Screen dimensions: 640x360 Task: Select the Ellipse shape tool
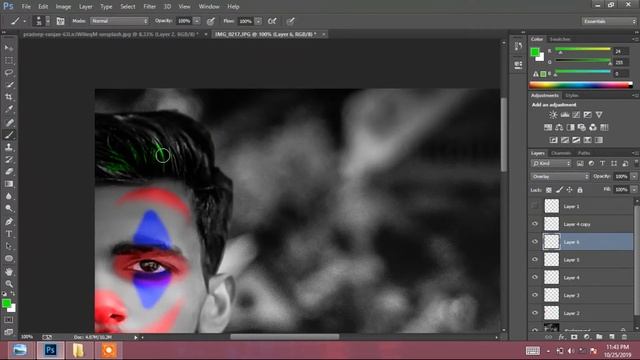pos(9,259)
